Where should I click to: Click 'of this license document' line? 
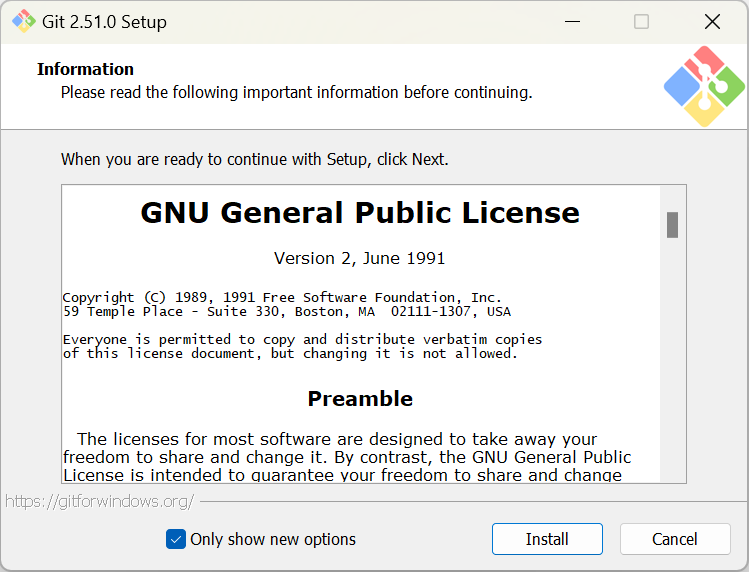(x=290, y=354)
